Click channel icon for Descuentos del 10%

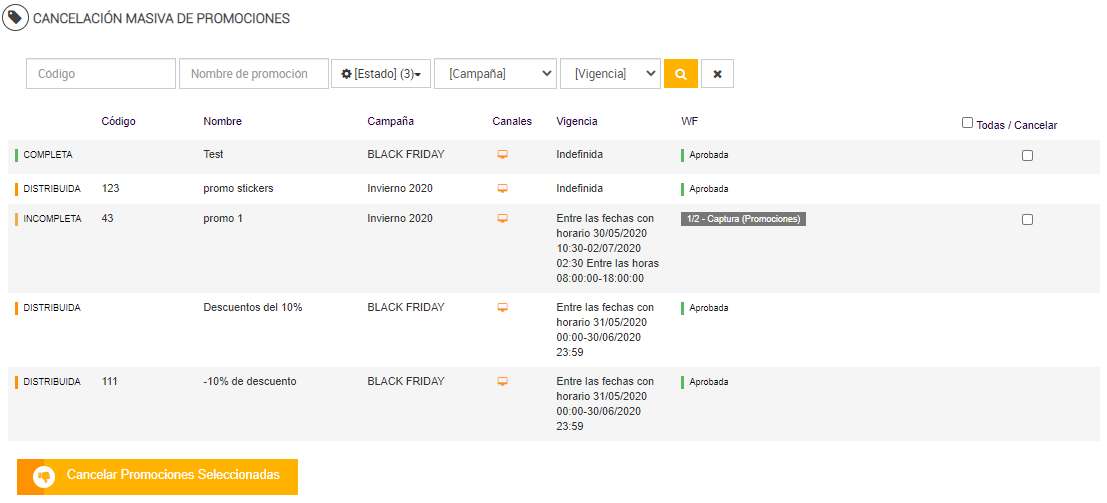[x=503, y=308]
